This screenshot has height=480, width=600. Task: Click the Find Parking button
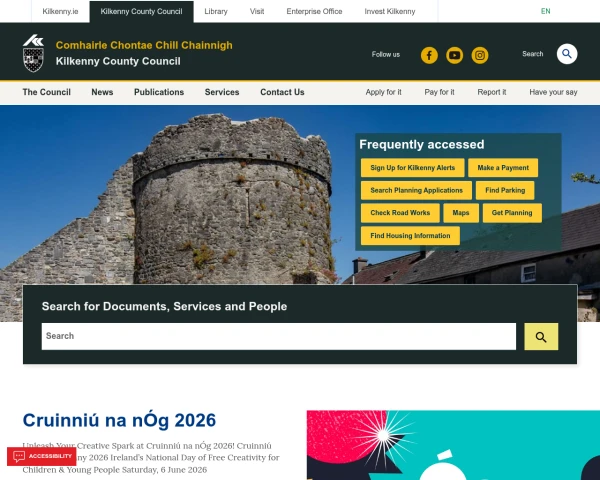[x=505, y=190]
